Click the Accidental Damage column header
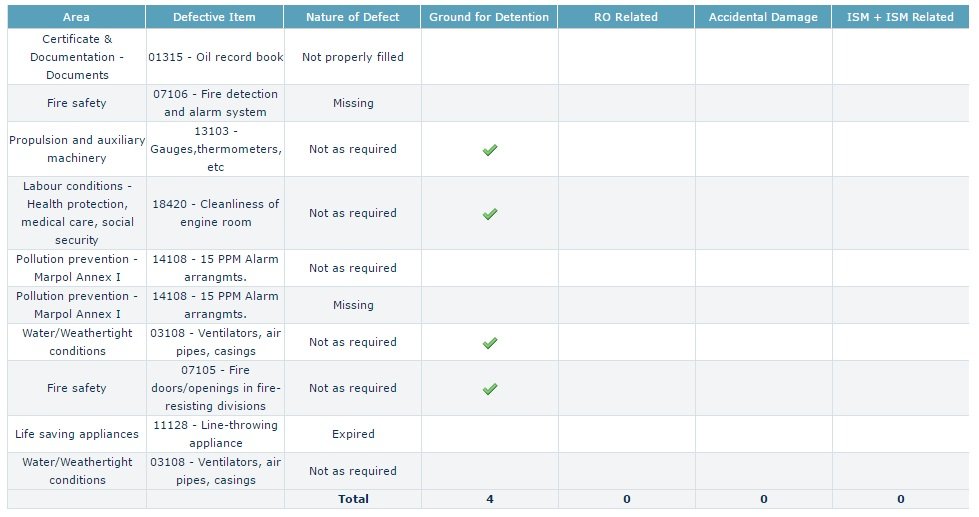The width and height of the screenshot is (979, 517). pyautogui.click(x=763, y=17)
